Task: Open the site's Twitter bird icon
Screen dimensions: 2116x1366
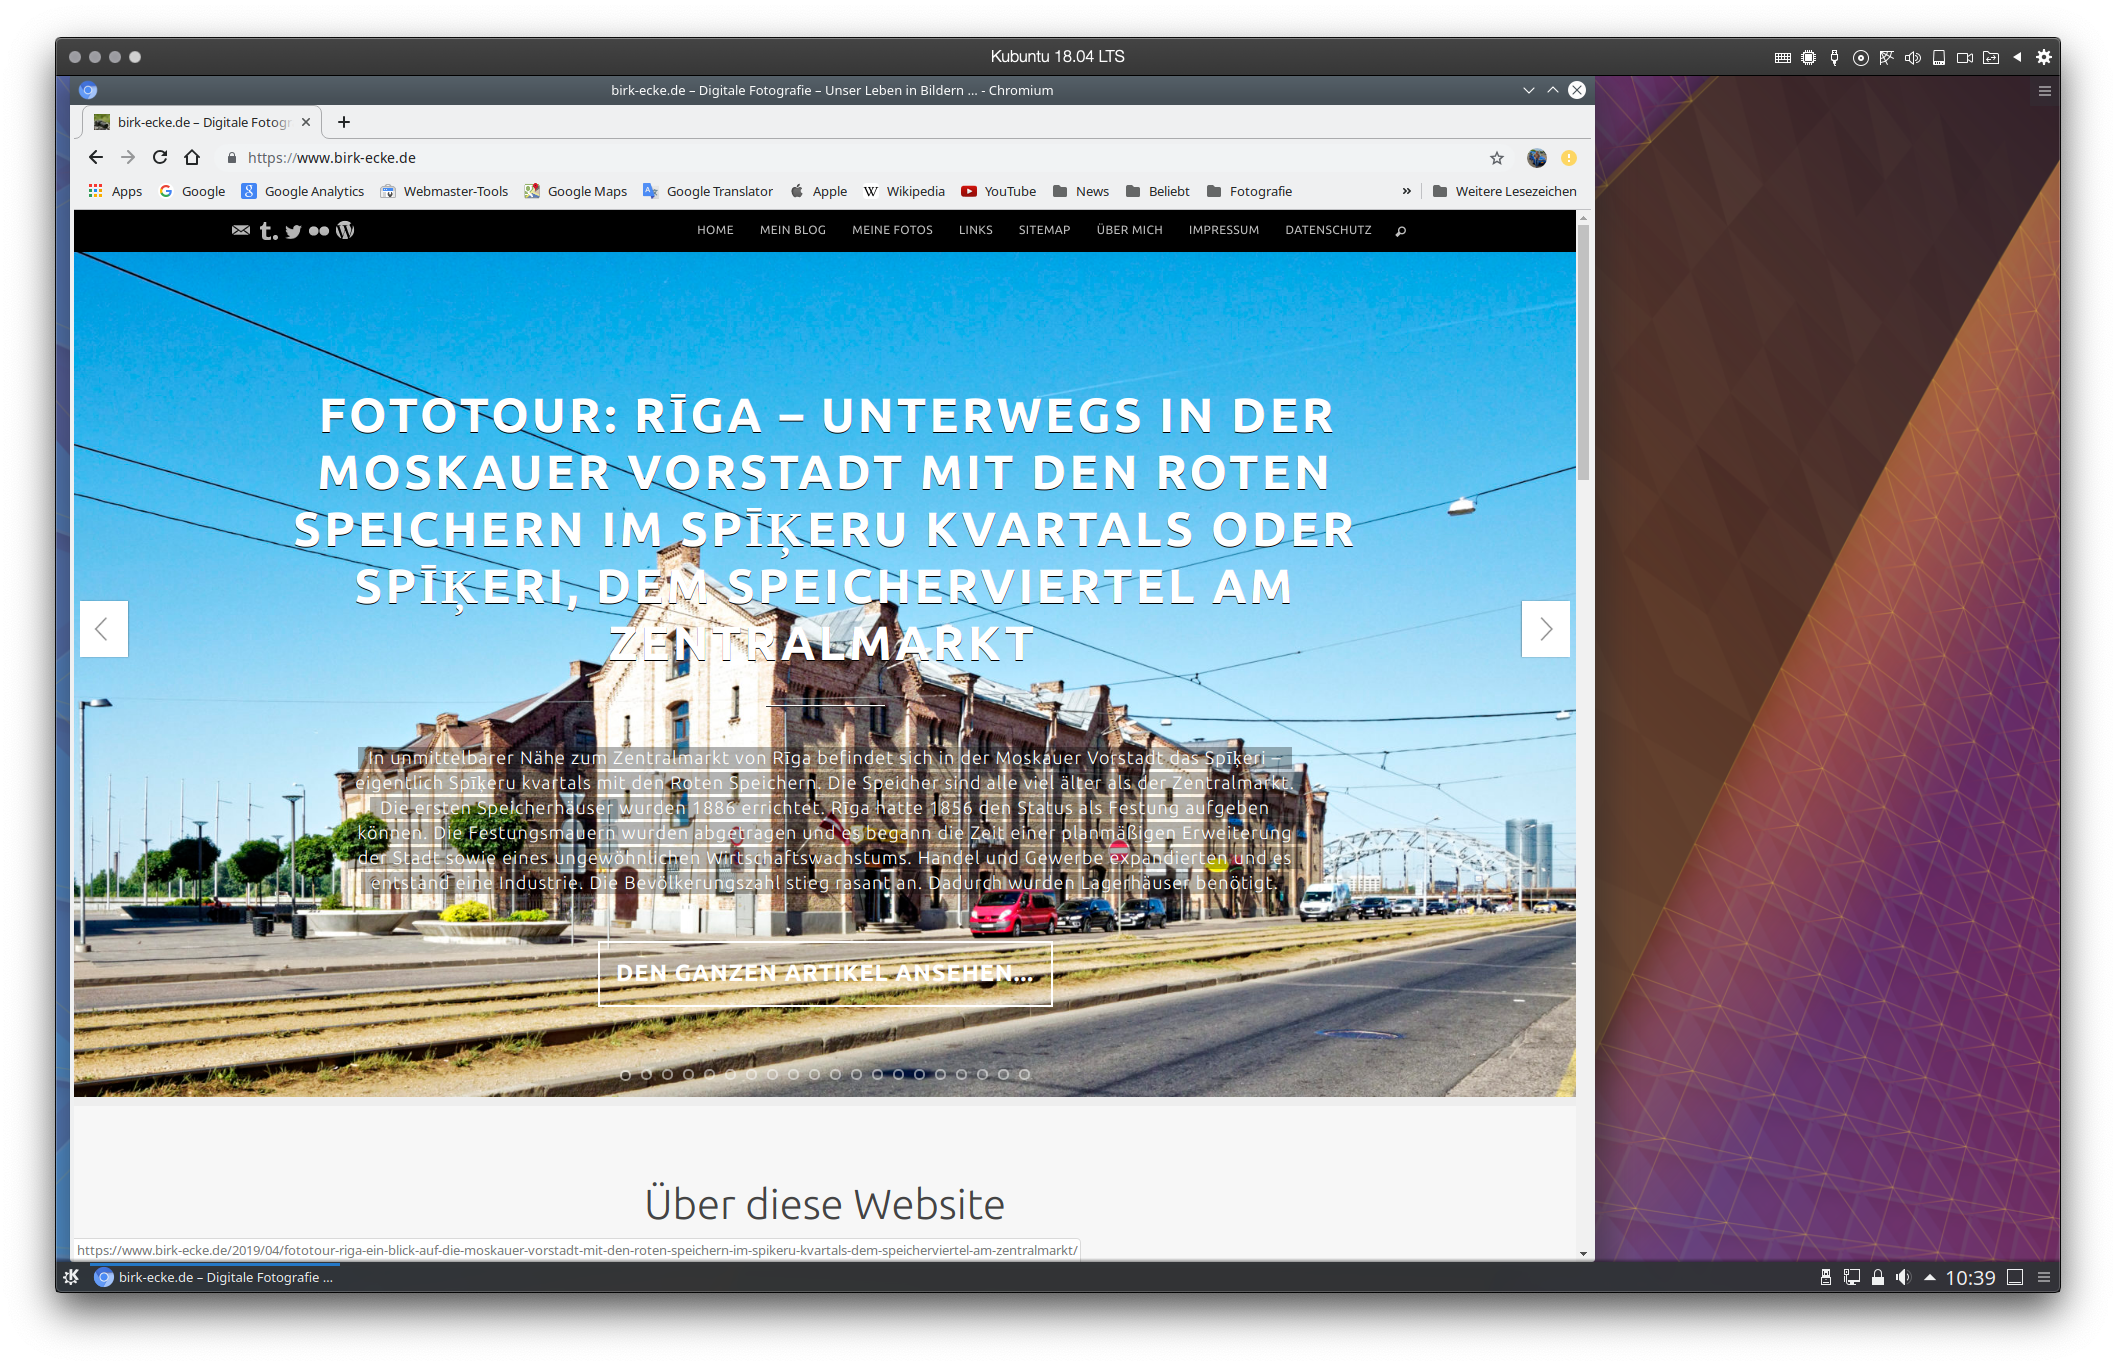Action: tap(293, 231)
